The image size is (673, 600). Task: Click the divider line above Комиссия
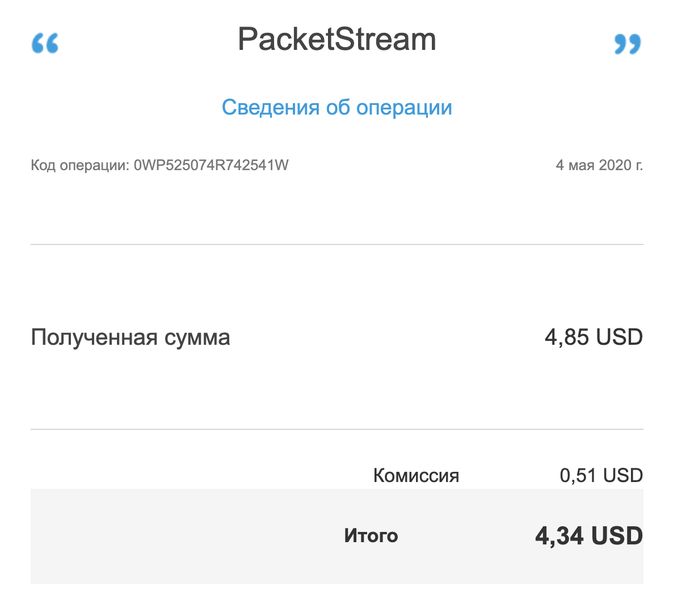(337, 430)
